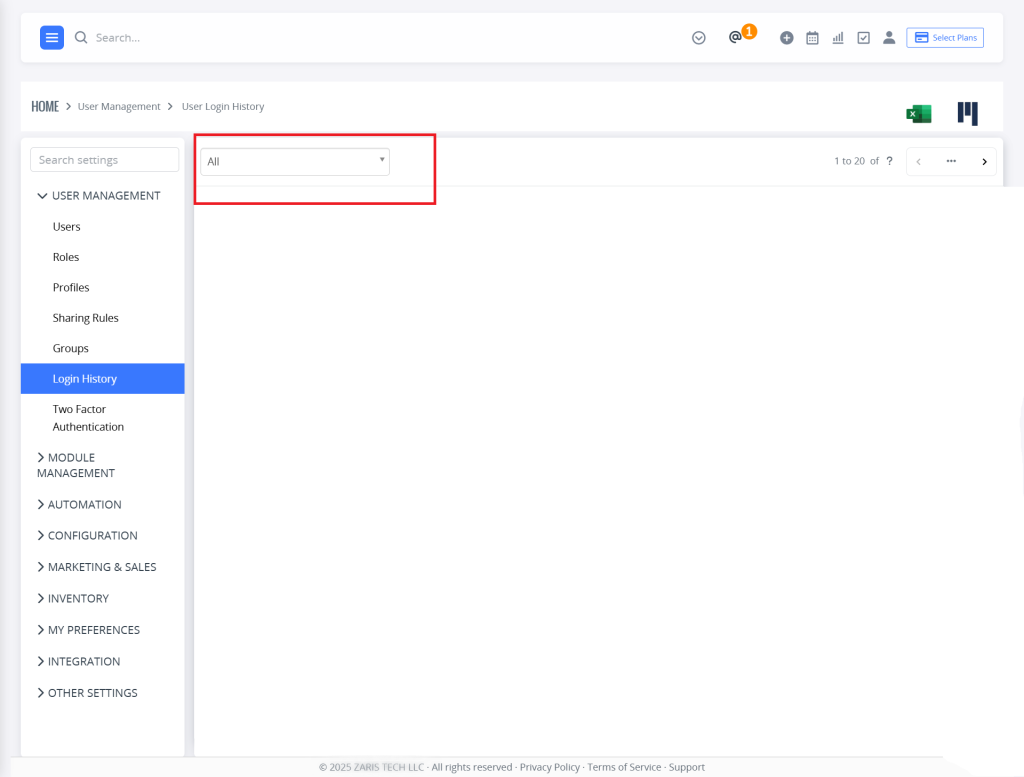Open the user profile icon
Screen dimensions: 1024x777
pos(889,38)
